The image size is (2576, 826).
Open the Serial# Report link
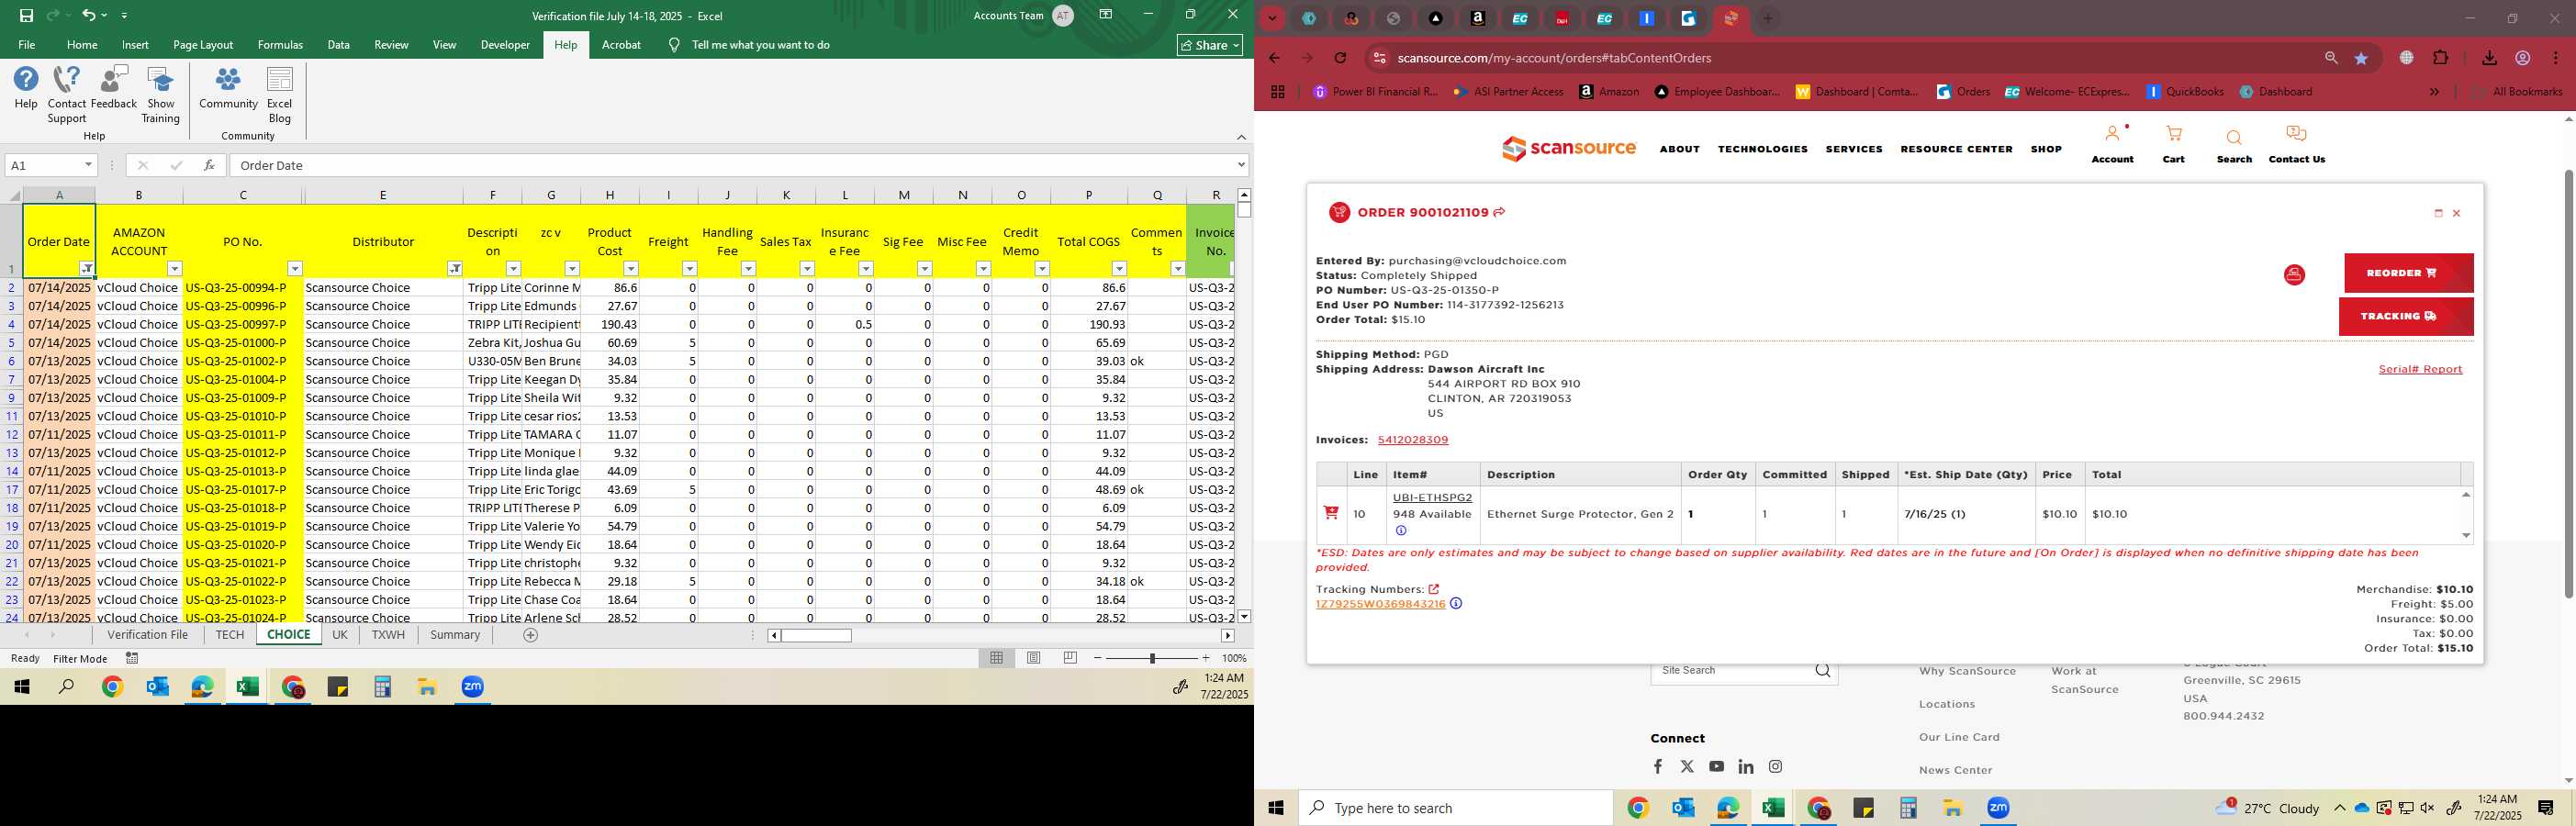[x=2420, y=369]
